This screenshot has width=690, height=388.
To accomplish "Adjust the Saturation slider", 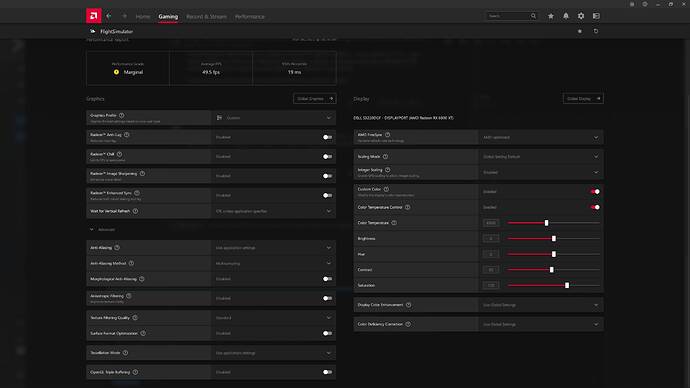I will click(554, 285).
